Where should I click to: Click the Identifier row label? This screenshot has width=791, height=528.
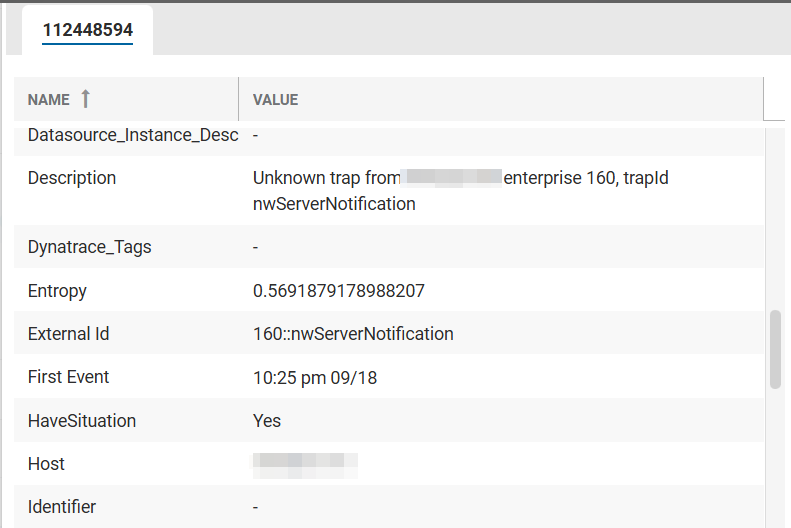[62, 507]
